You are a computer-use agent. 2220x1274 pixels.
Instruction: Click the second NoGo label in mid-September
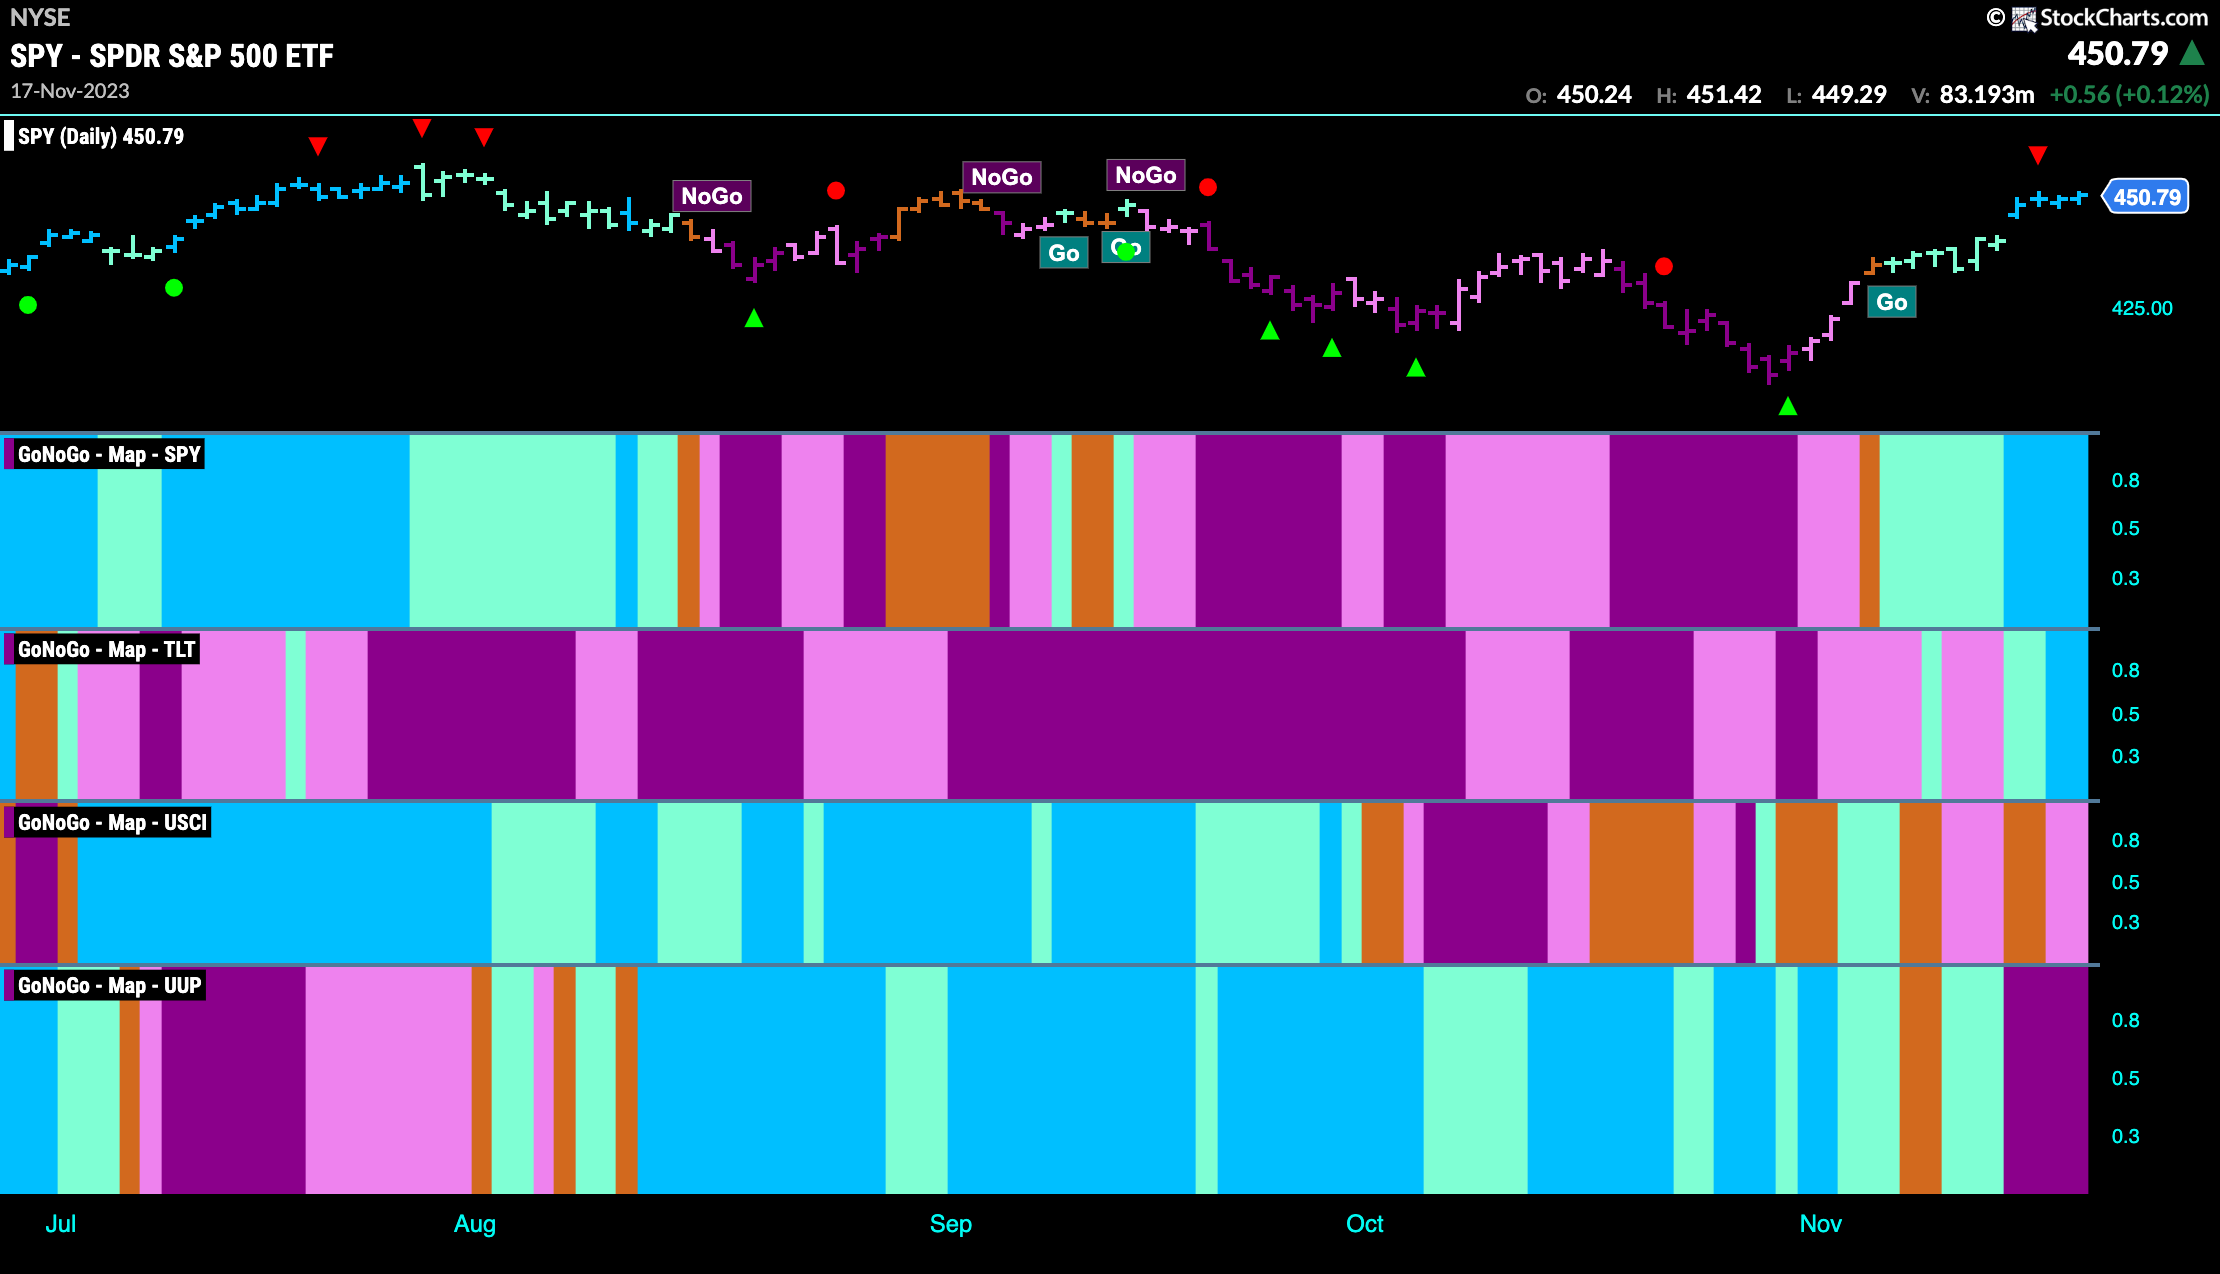(x=1145, y=175)
